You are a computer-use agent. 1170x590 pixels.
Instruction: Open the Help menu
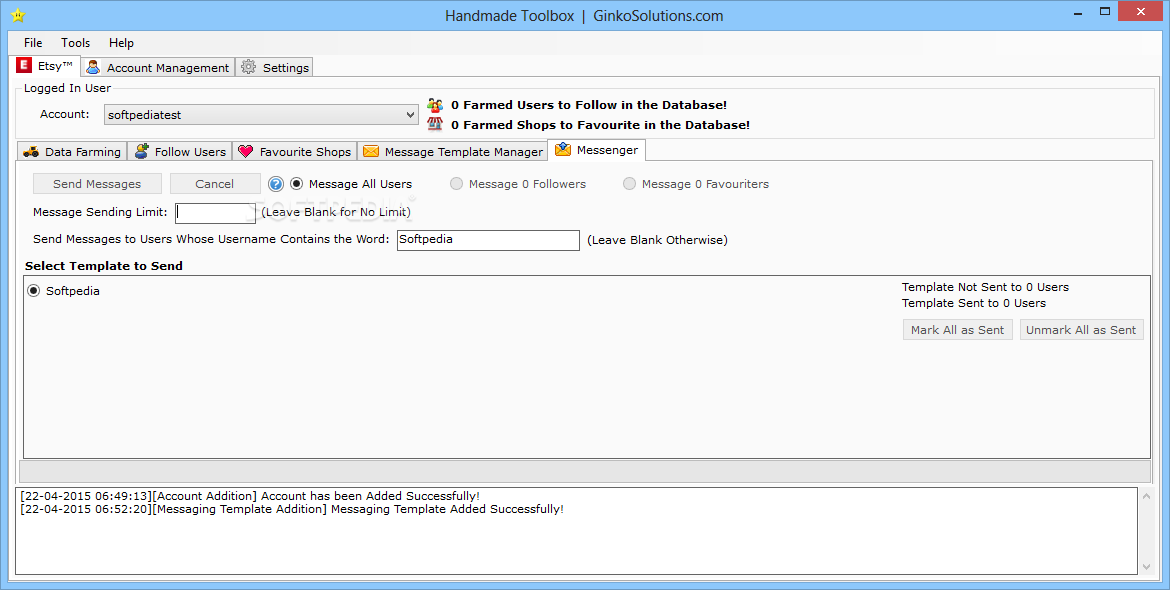[121, 43]
